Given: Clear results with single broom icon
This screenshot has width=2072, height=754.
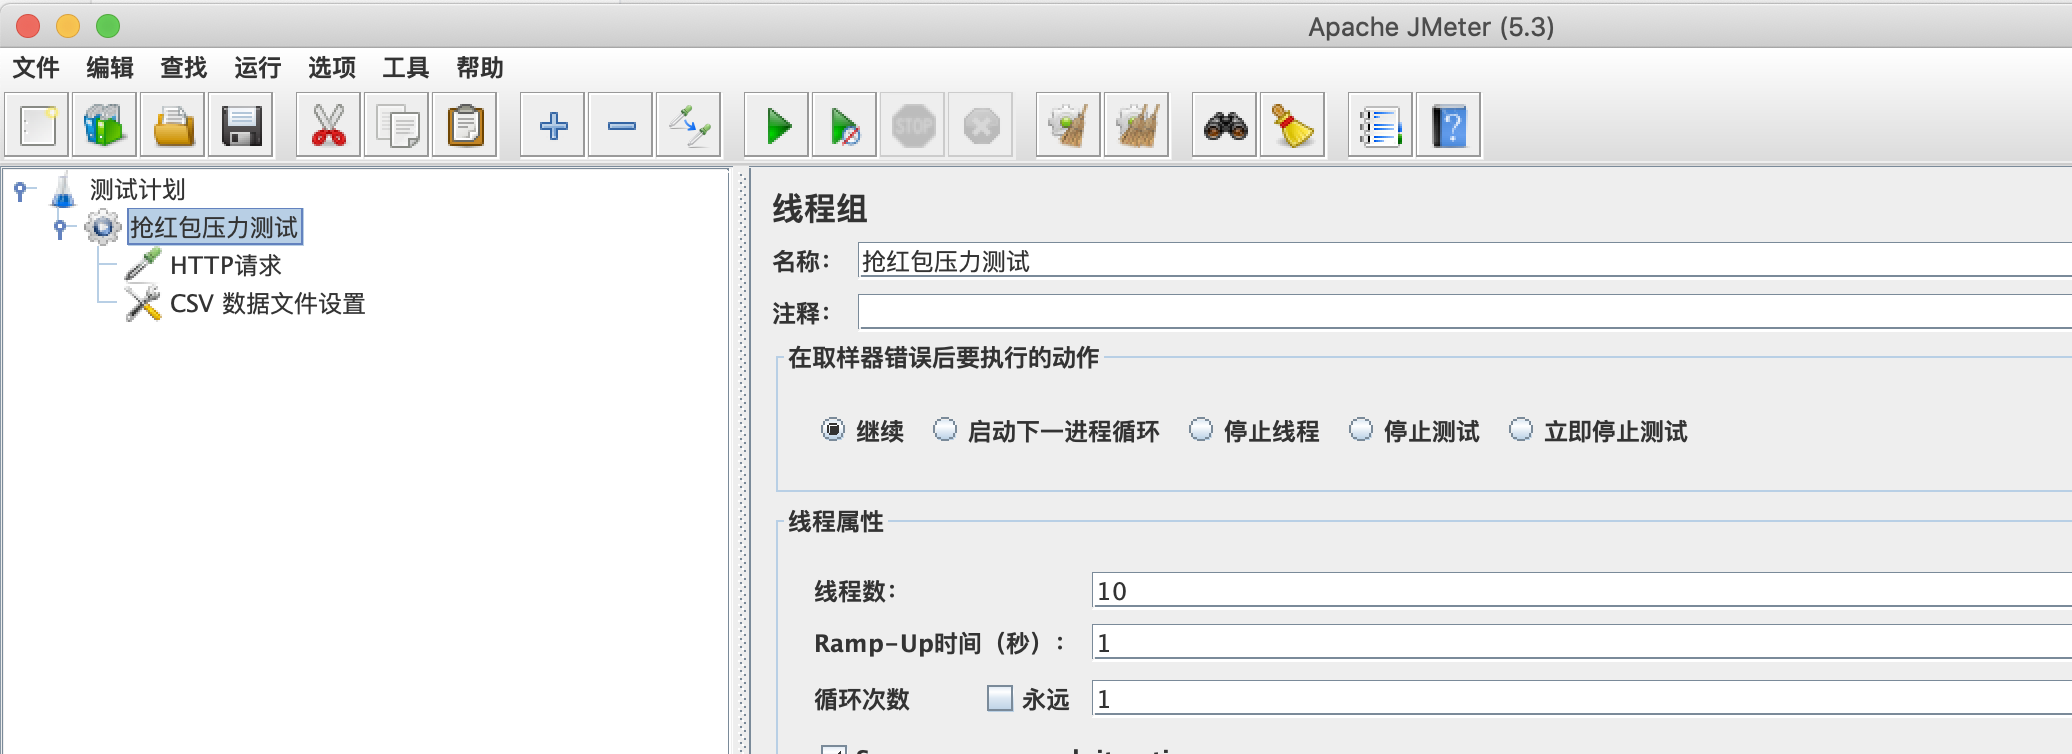Looking at the screenshot, I should (1069, 126).
